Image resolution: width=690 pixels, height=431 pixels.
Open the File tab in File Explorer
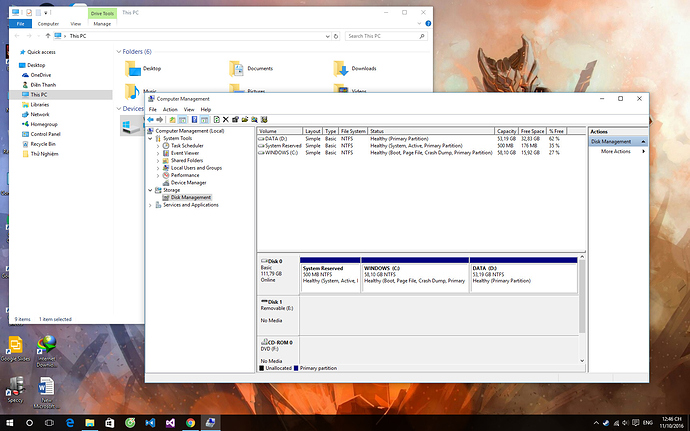[21, 24]
